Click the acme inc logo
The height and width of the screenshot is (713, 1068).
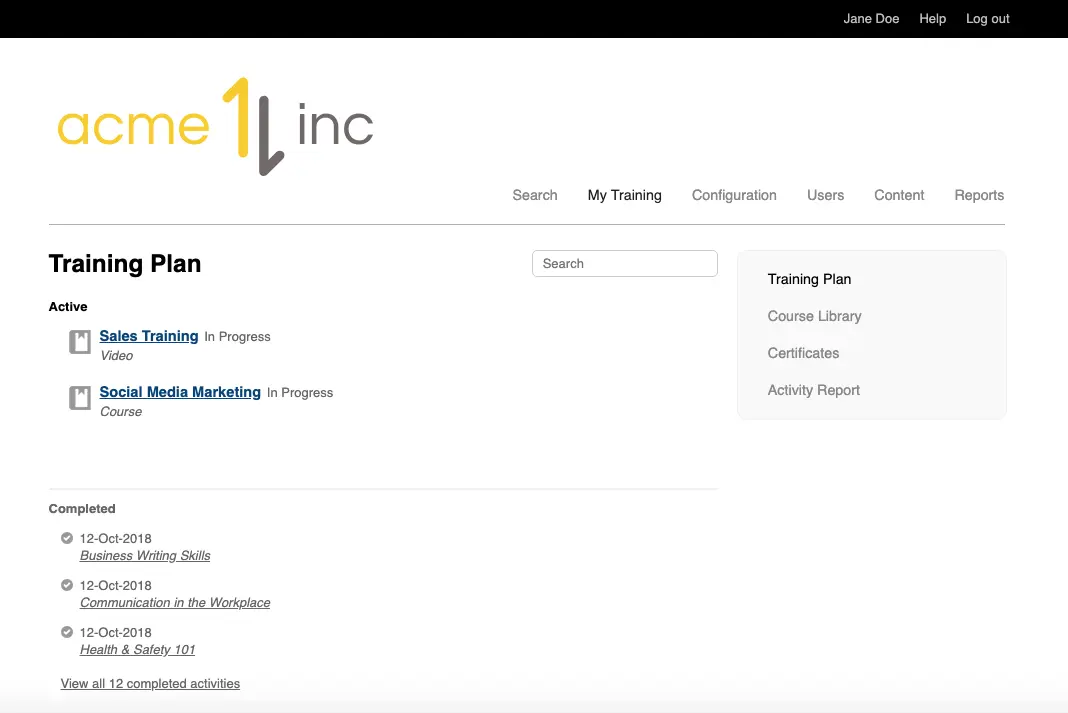tap(215, 127)
